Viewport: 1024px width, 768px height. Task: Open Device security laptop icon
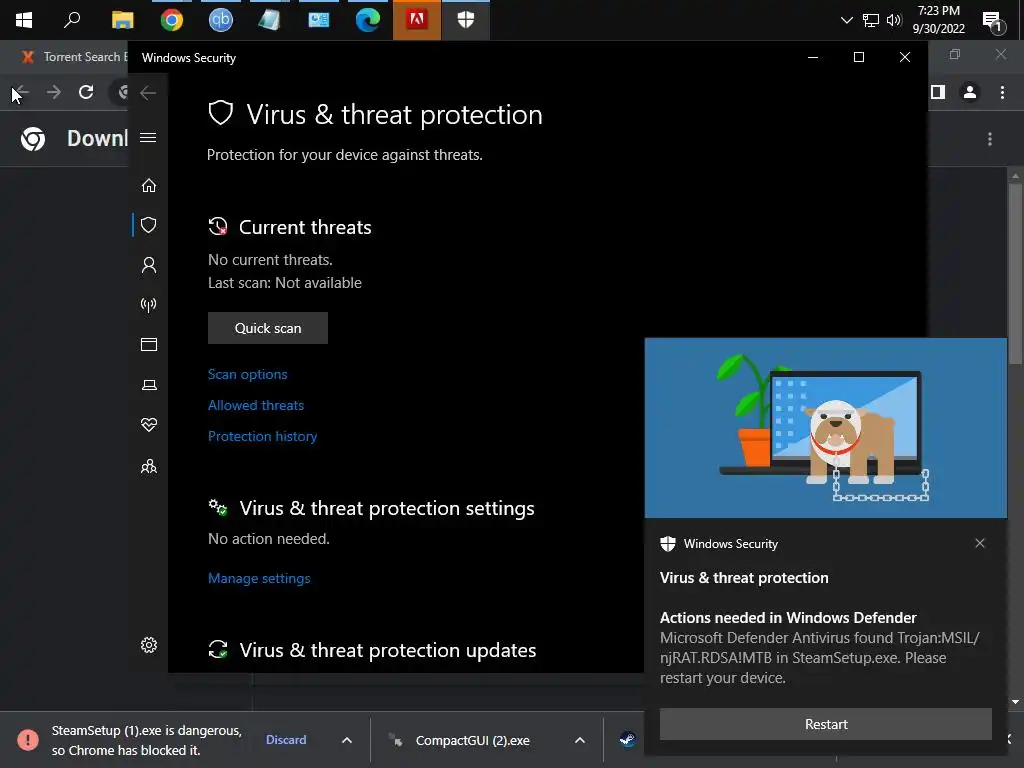point(149,385)
